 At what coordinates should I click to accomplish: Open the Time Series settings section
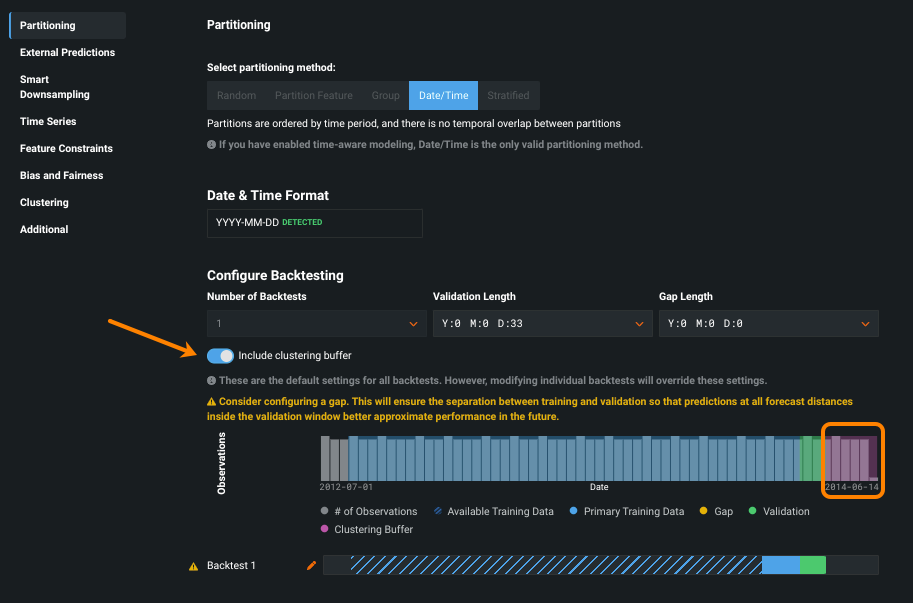point(48,122)
